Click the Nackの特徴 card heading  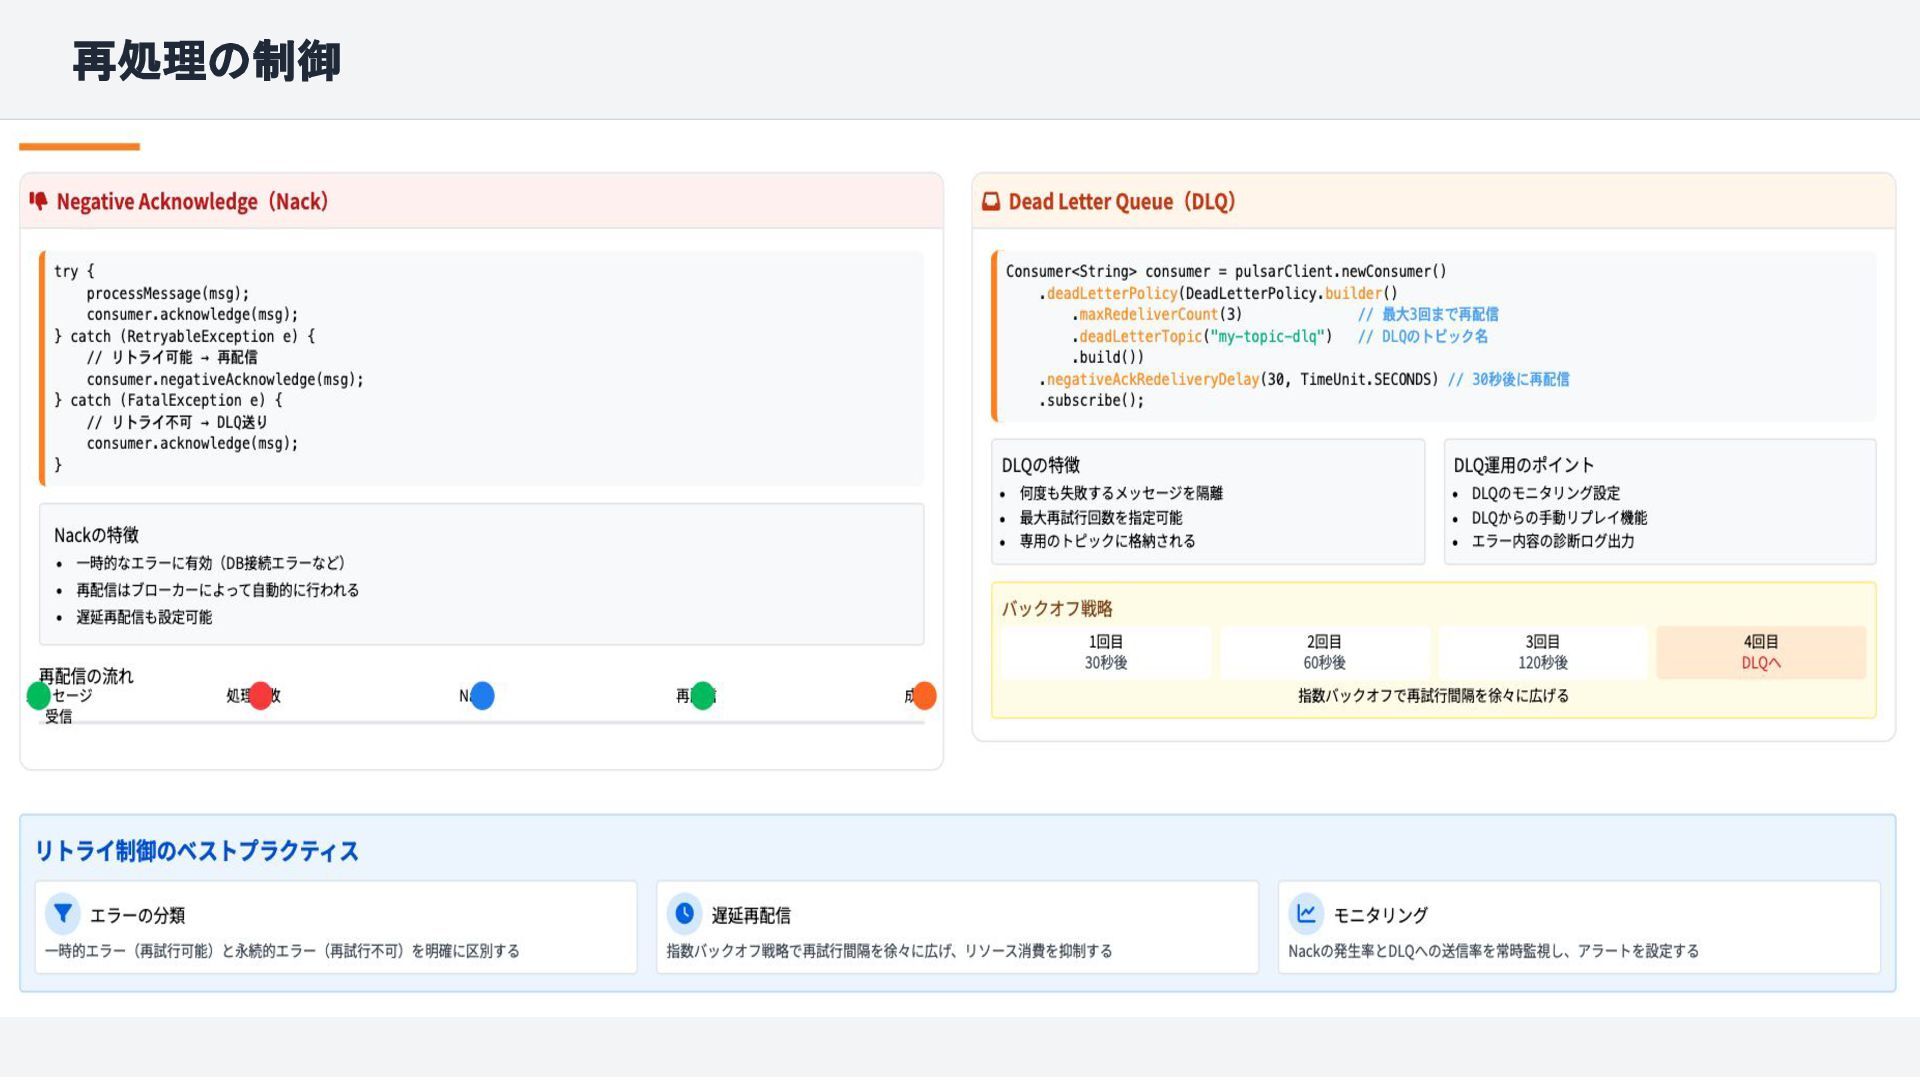point(96,535)
